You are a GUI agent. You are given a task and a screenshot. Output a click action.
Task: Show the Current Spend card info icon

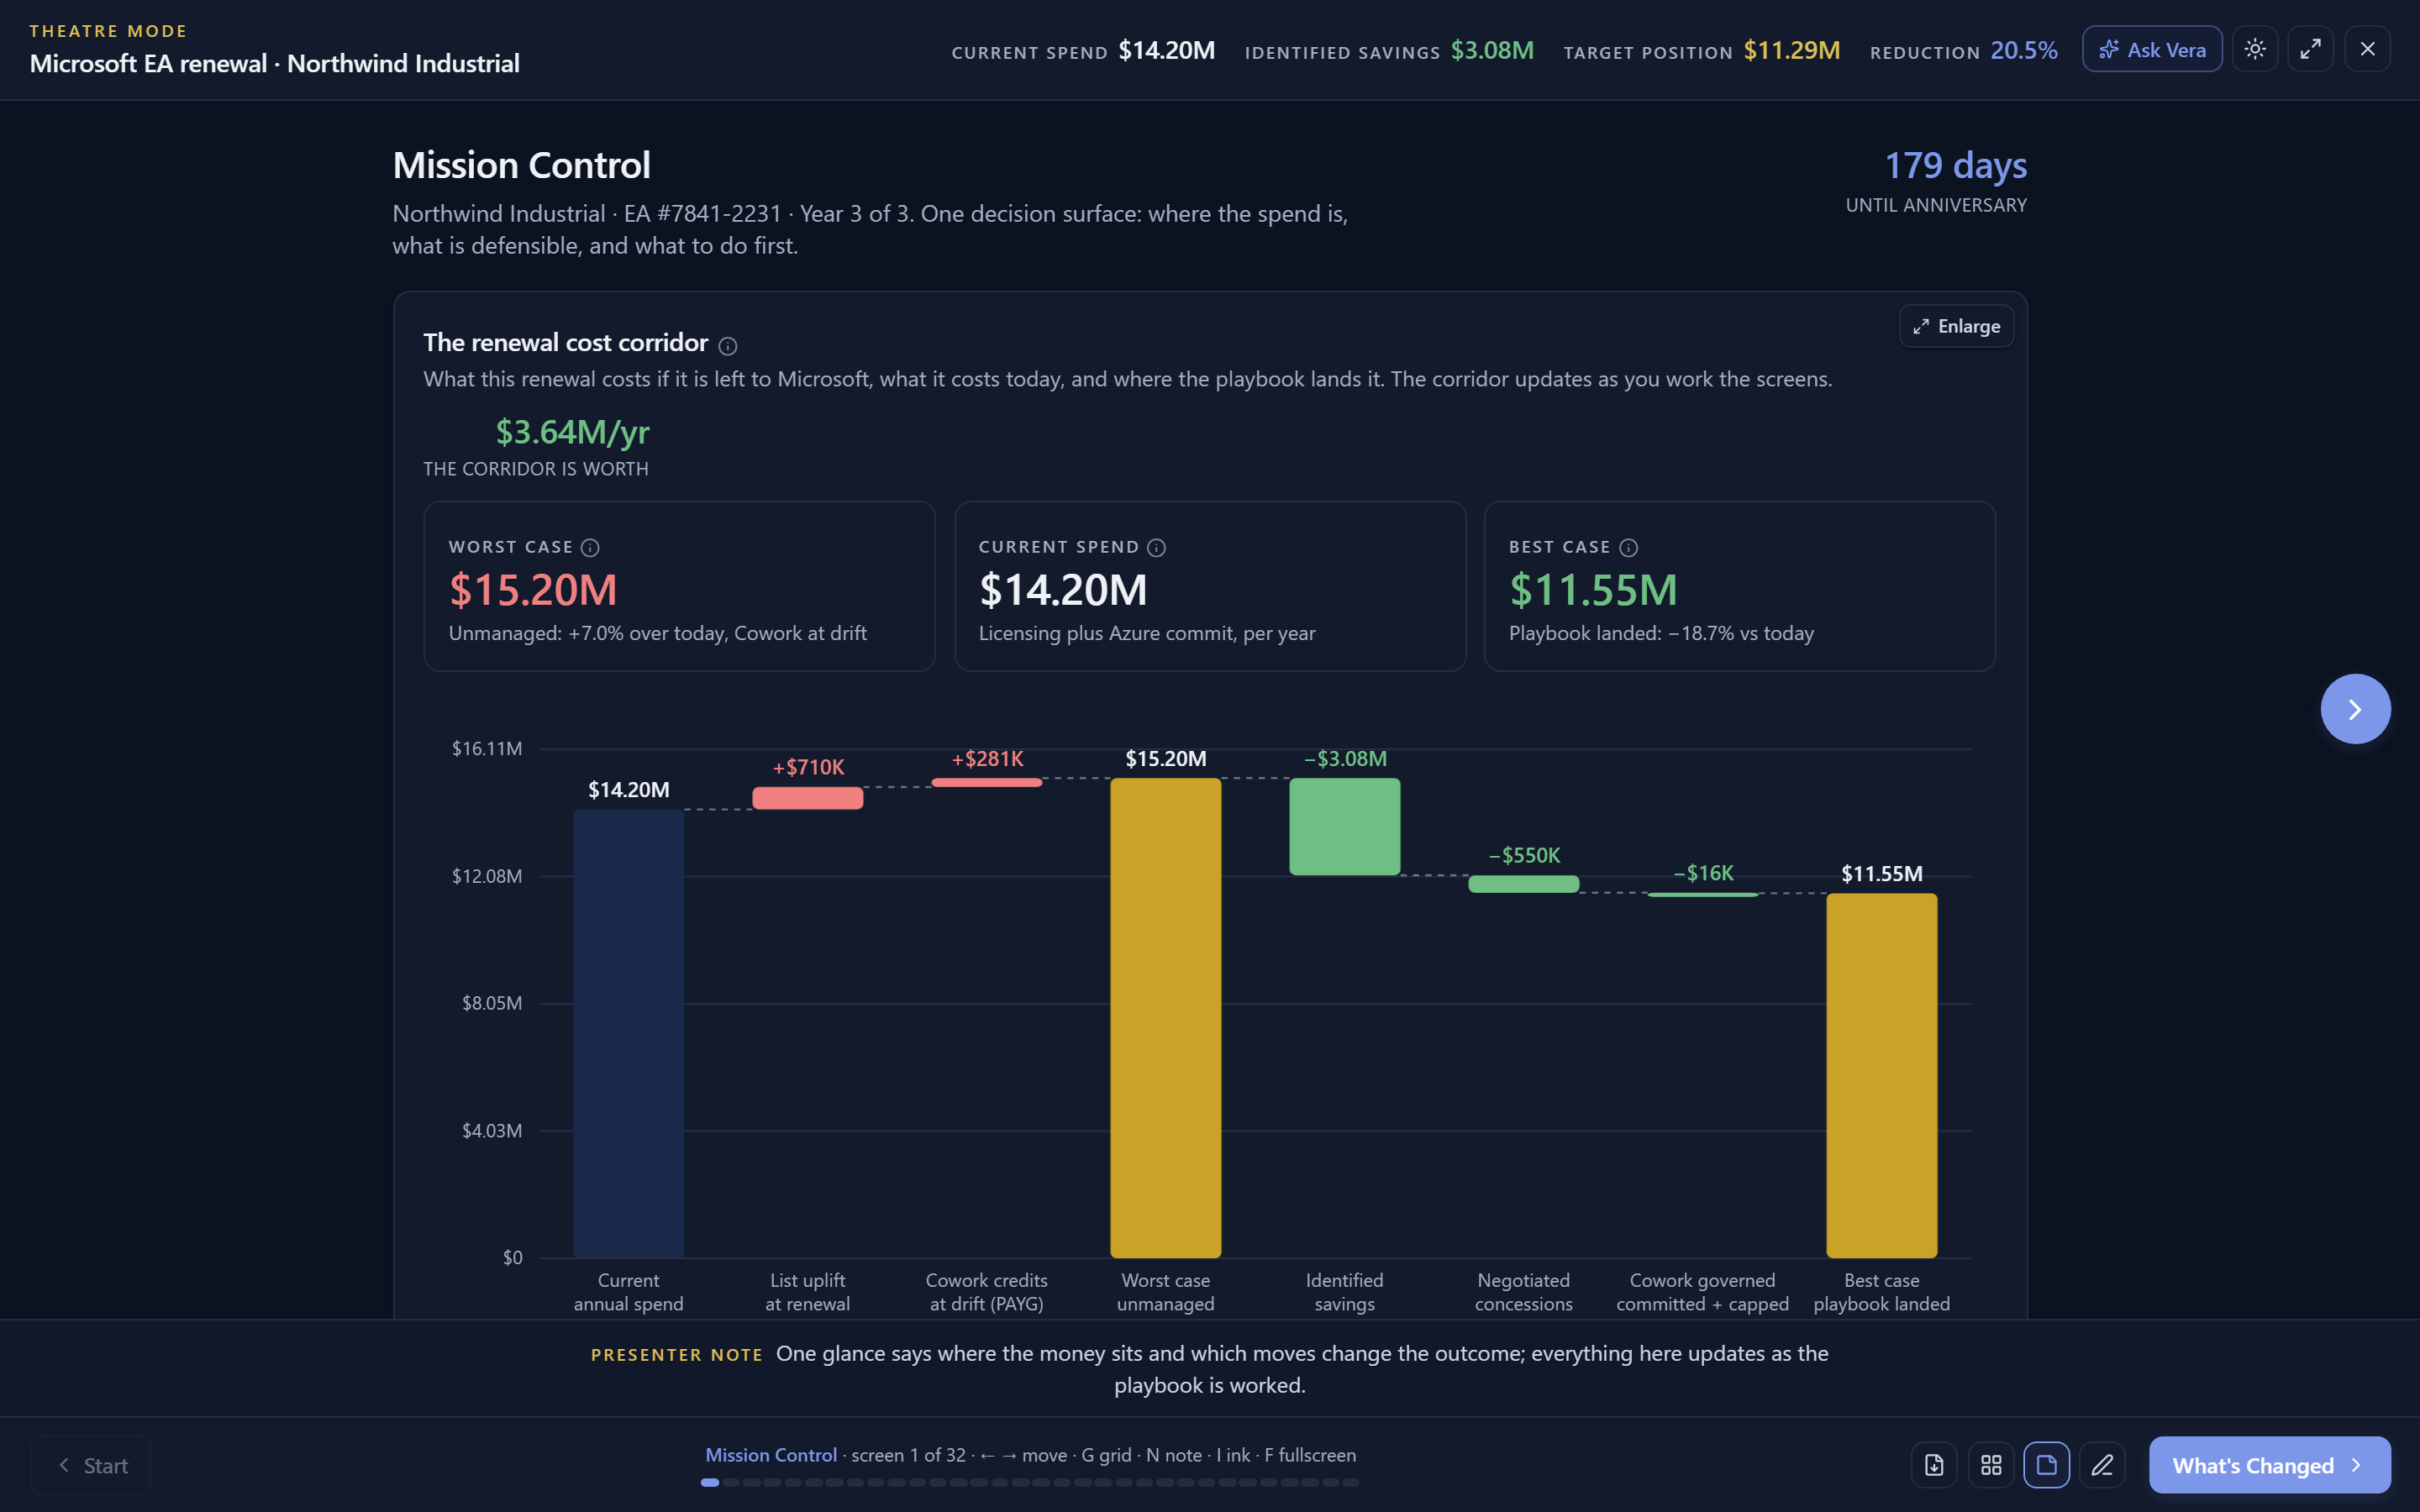[1157, 547]
